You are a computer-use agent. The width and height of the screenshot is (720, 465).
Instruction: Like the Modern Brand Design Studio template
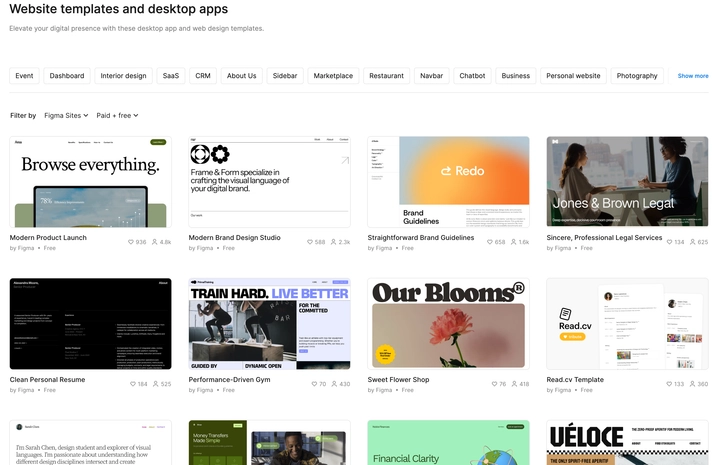point(310,242)
